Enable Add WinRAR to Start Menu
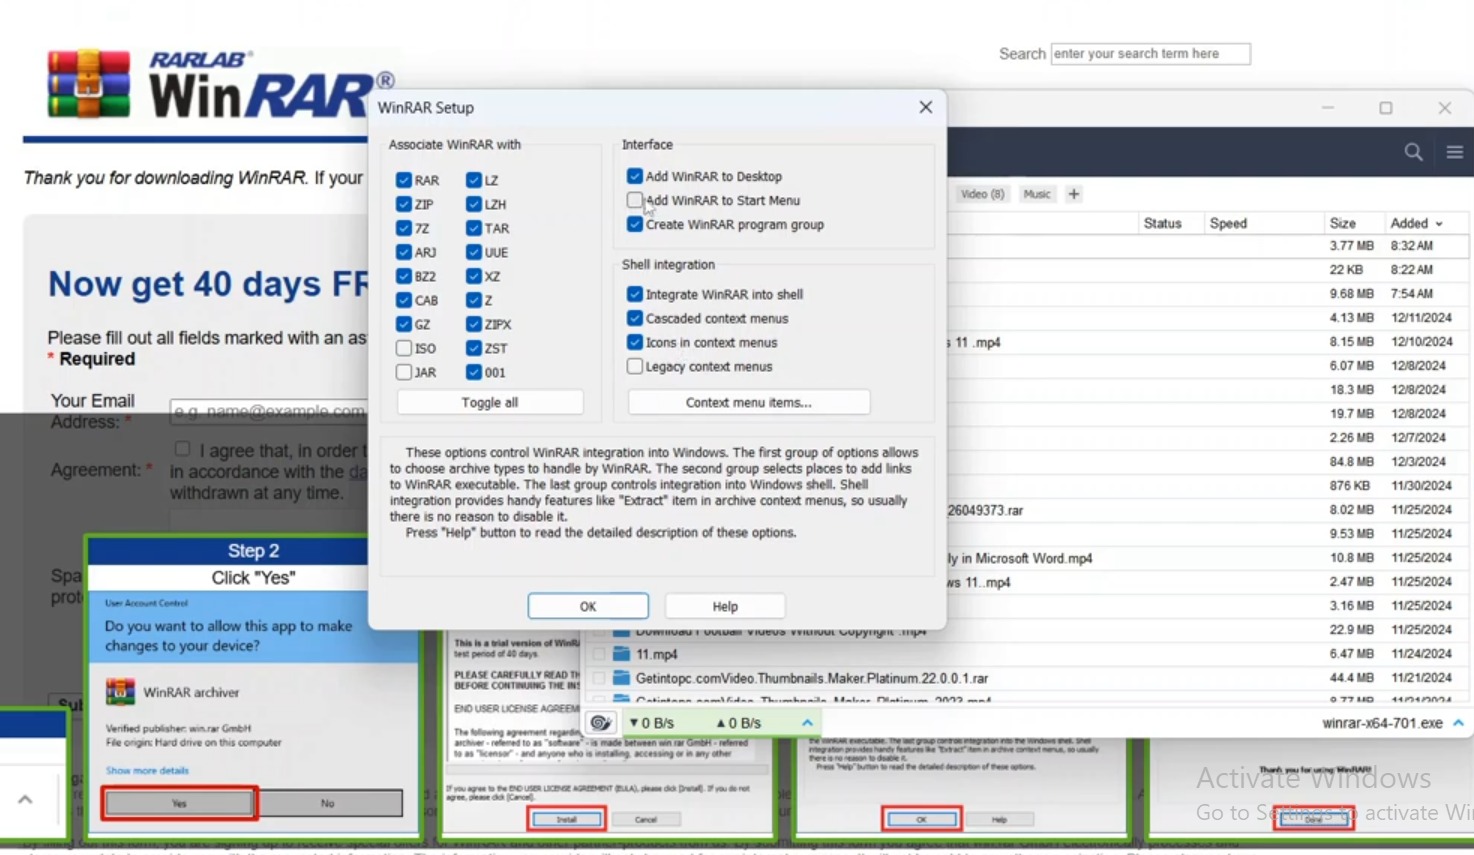Image resolution: width=1474 pixels, height=855 pixels. [635, 200]
